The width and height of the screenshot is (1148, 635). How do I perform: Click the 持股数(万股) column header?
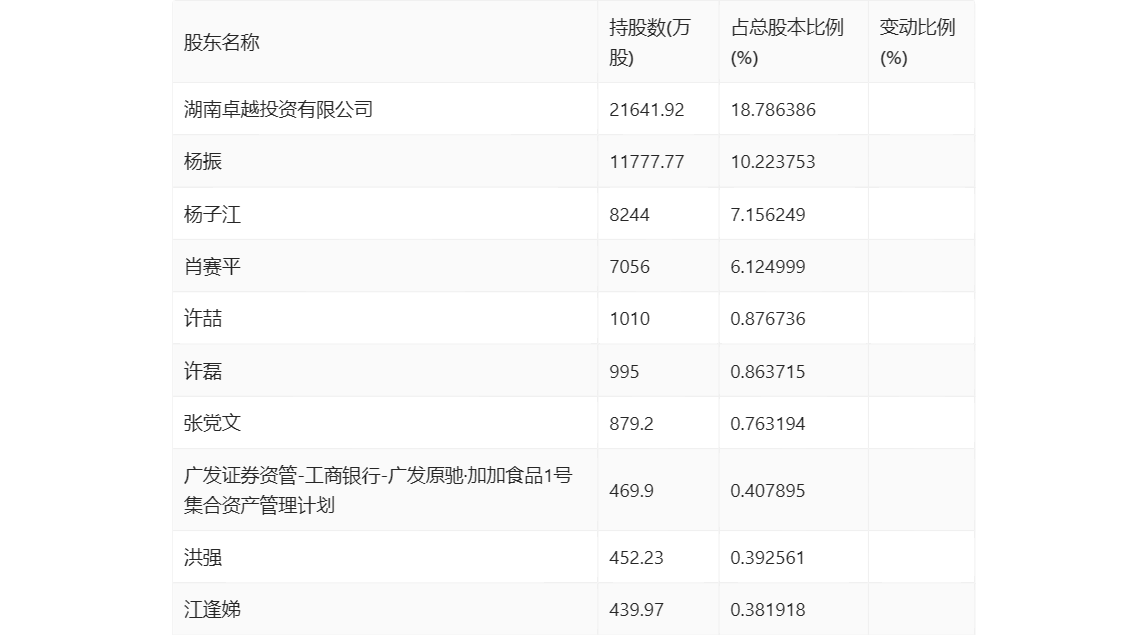tap(649, 43)
